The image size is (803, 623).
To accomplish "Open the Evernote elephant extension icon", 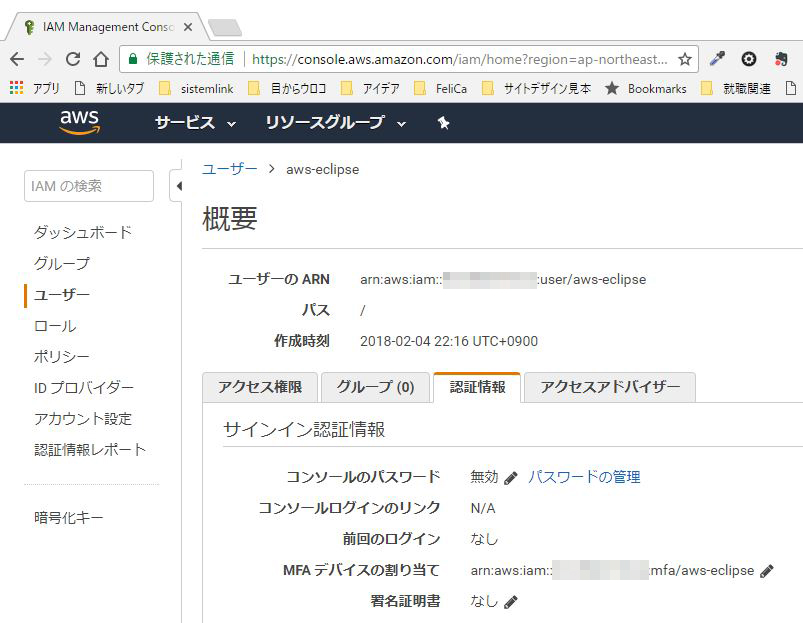I will pyautogui.click(x=781, y=59).
